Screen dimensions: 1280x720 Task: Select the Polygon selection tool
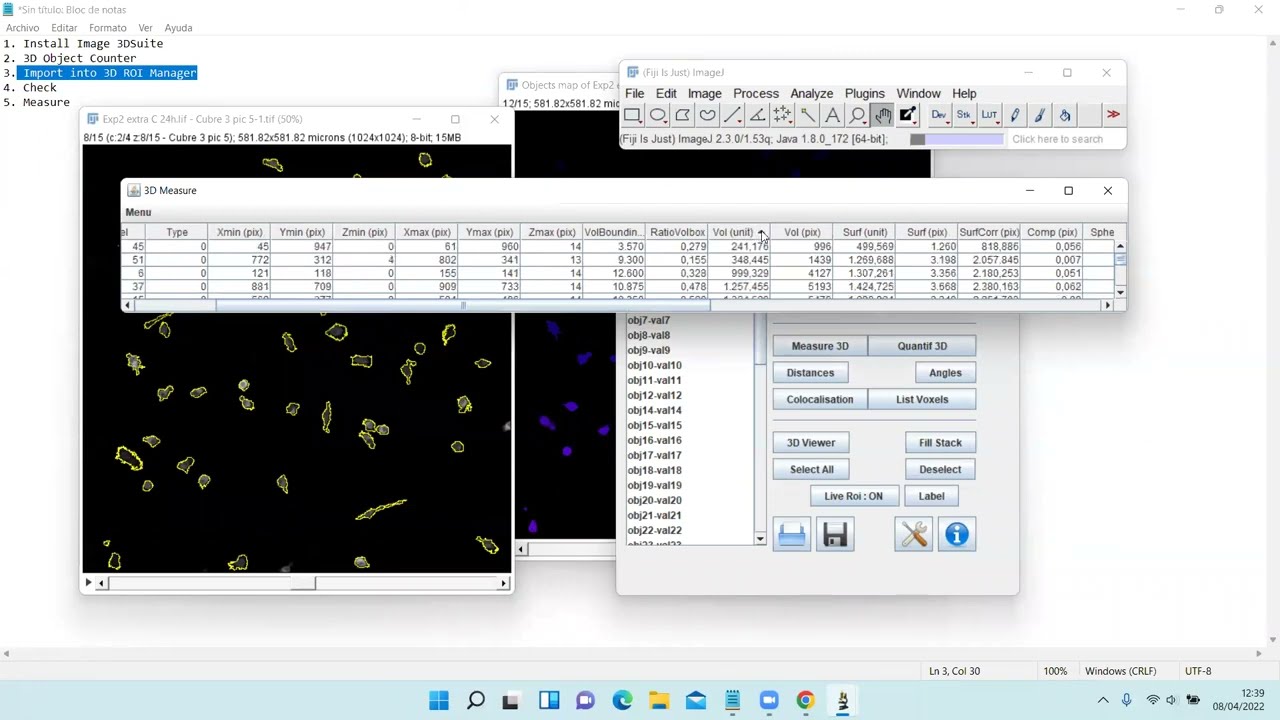pos(683,115)
